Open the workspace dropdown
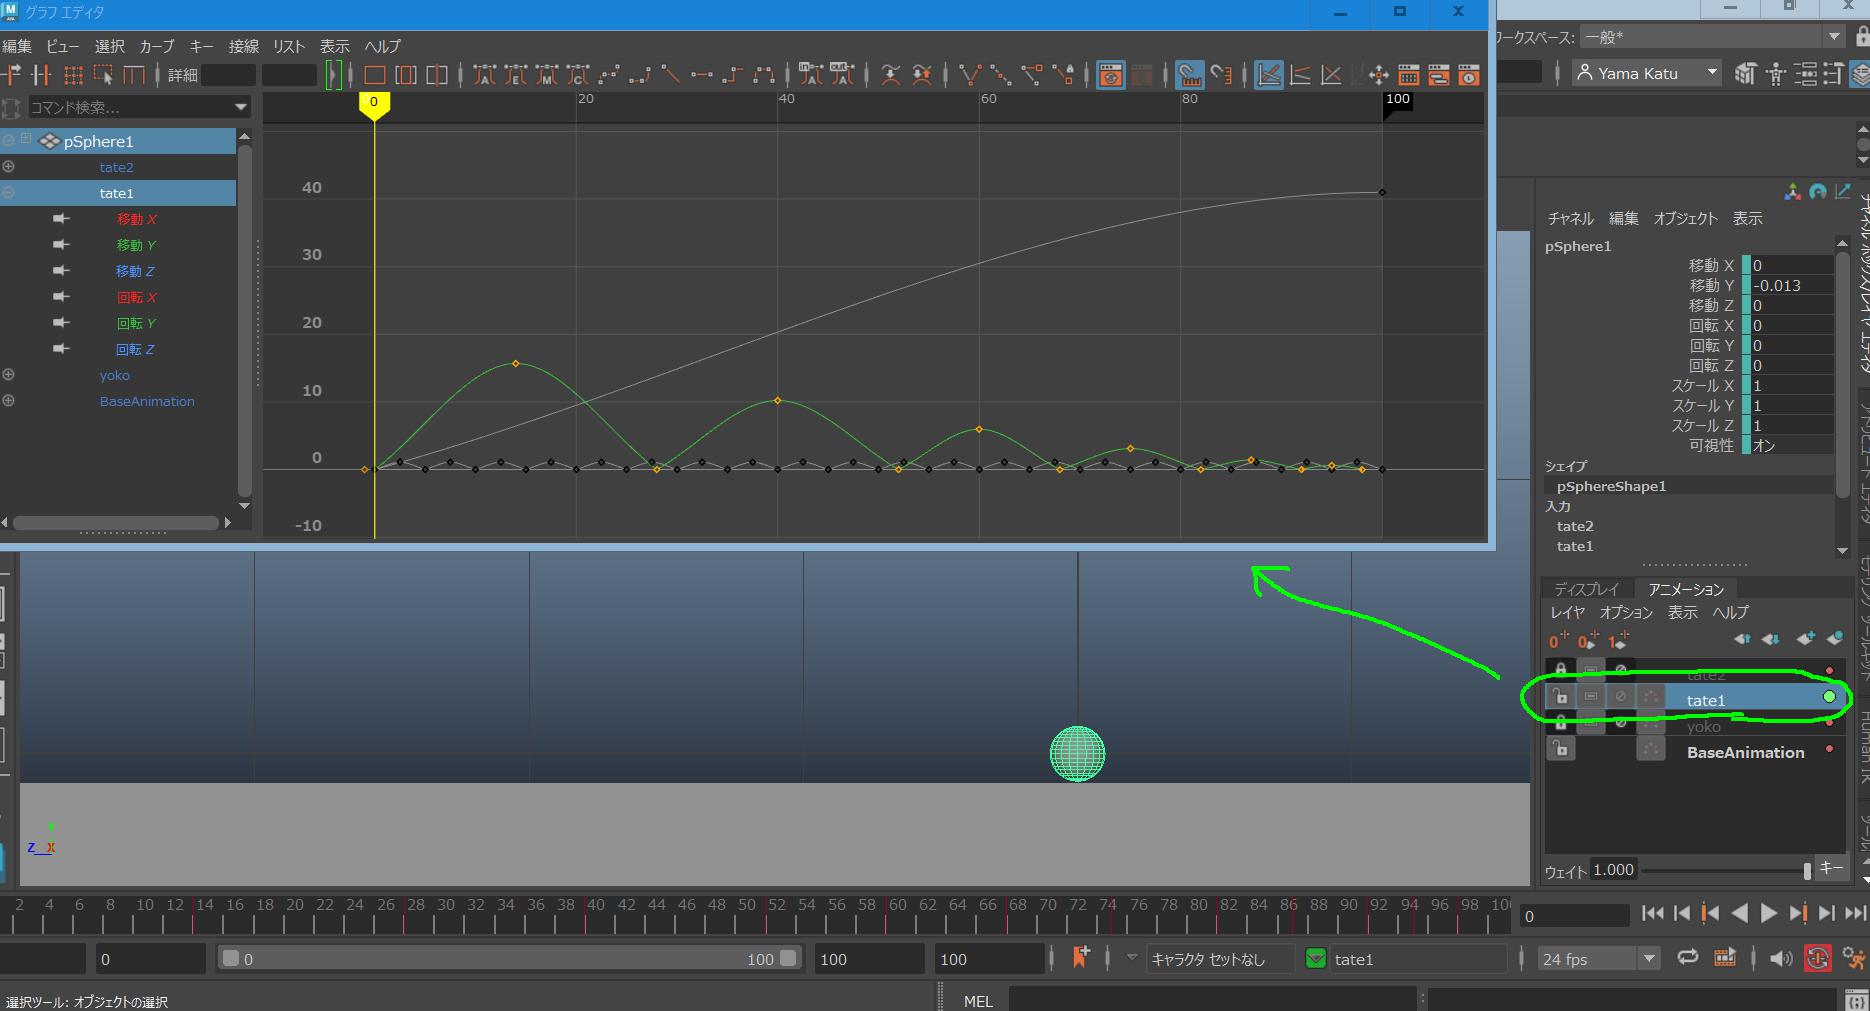The height and width of the screenshot is (1011, 1870). (x=1833, y=37)
